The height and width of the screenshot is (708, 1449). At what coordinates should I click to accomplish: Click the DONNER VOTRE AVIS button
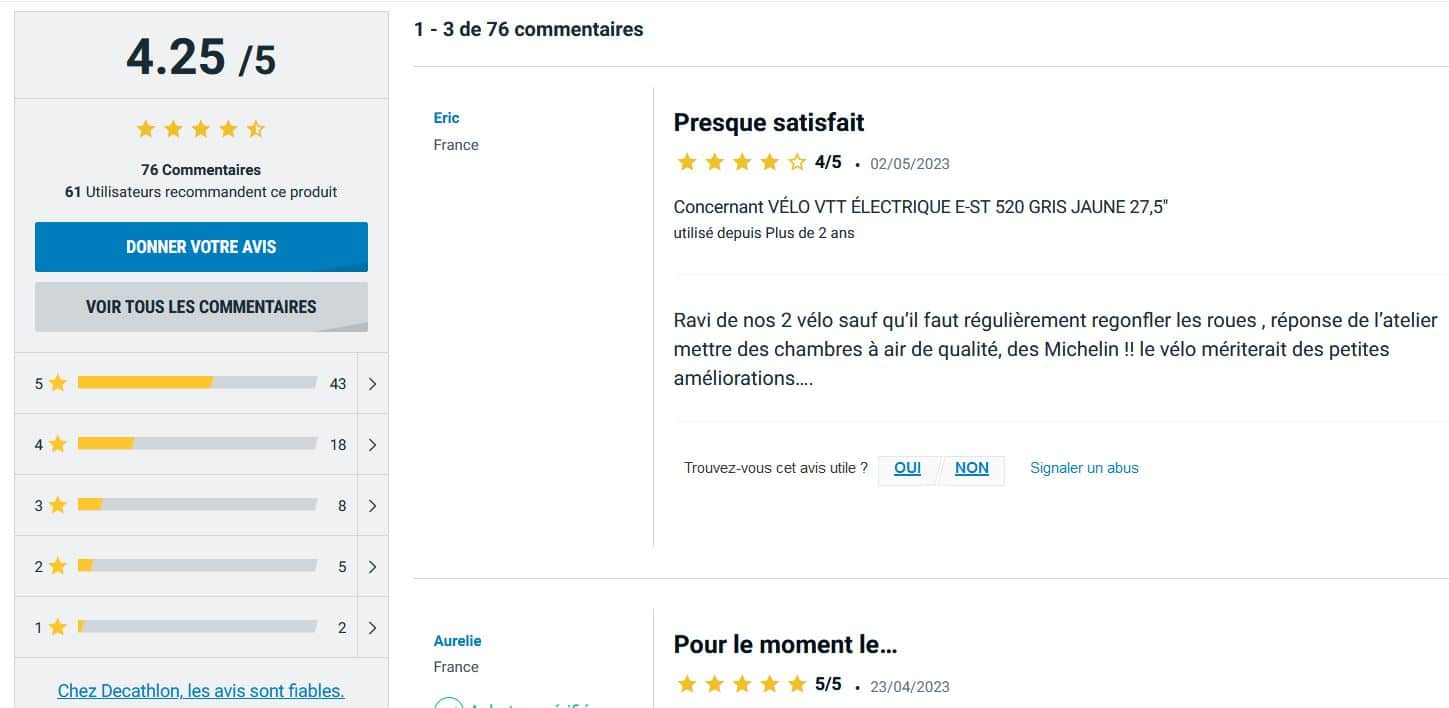coord(201,247)
